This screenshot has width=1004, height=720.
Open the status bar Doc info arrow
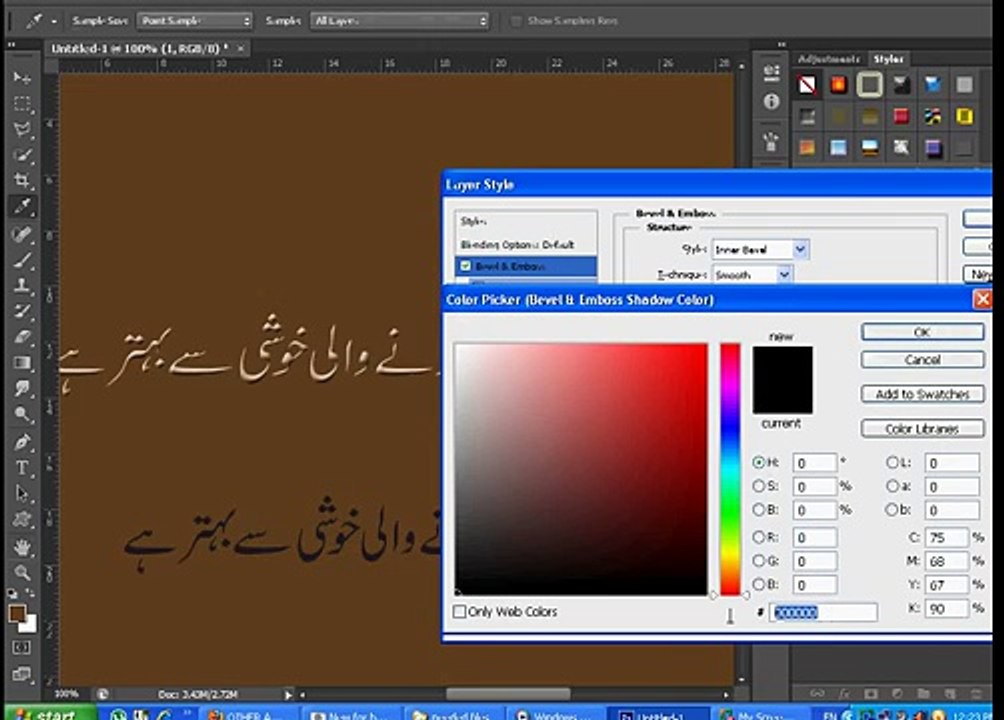tap(288, 694)
